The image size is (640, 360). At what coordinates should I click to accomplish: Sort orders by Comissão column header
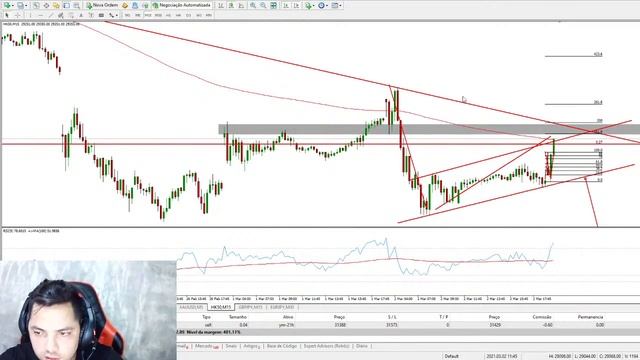click(542, 317)
